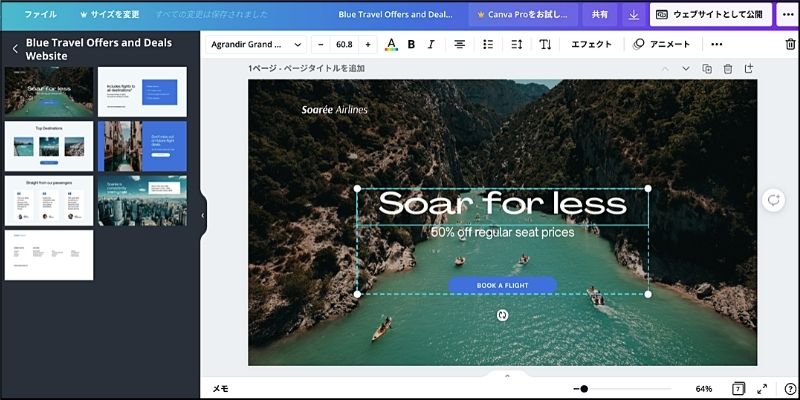Open エフェクト effects panel
This screenshot has width=800, height=400.
591,44
